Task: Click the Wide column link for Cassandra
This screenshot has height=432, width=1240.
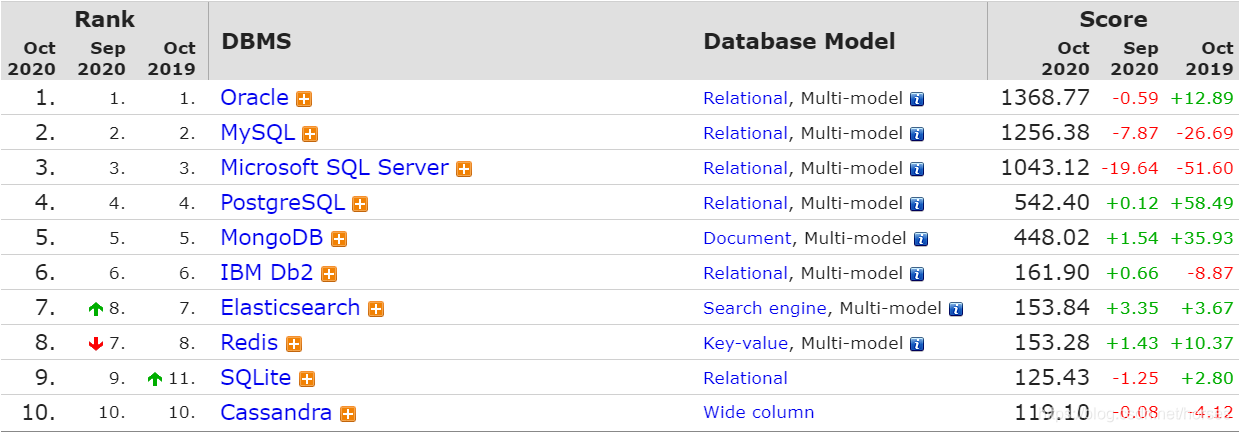Action: click(759, 412)
